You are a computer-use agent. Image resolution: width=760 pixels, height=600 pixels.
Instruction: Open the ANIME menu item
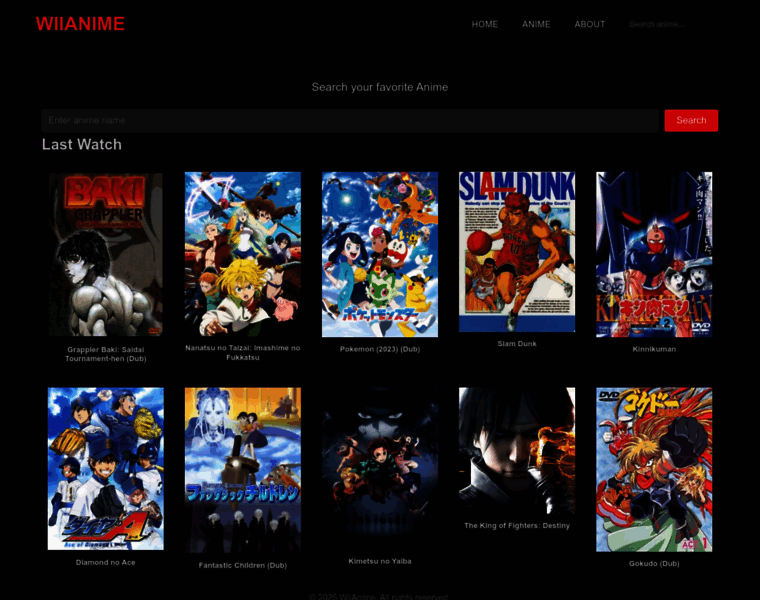(536, 24)
